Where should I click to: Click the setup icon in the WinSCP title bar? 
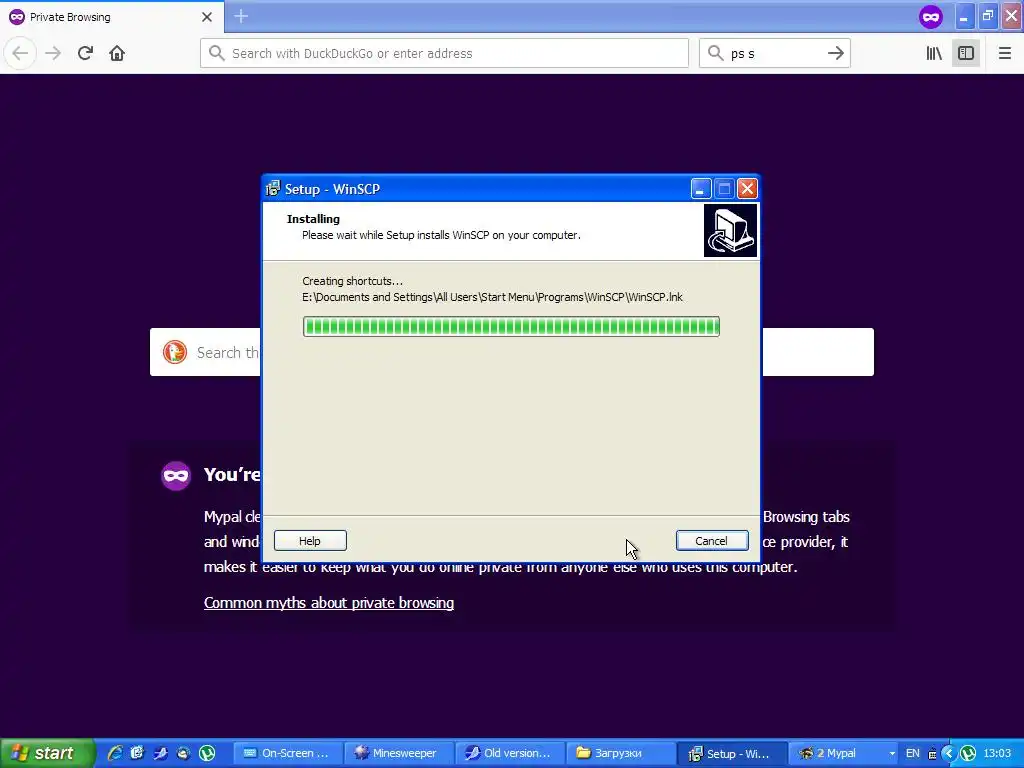273,189
